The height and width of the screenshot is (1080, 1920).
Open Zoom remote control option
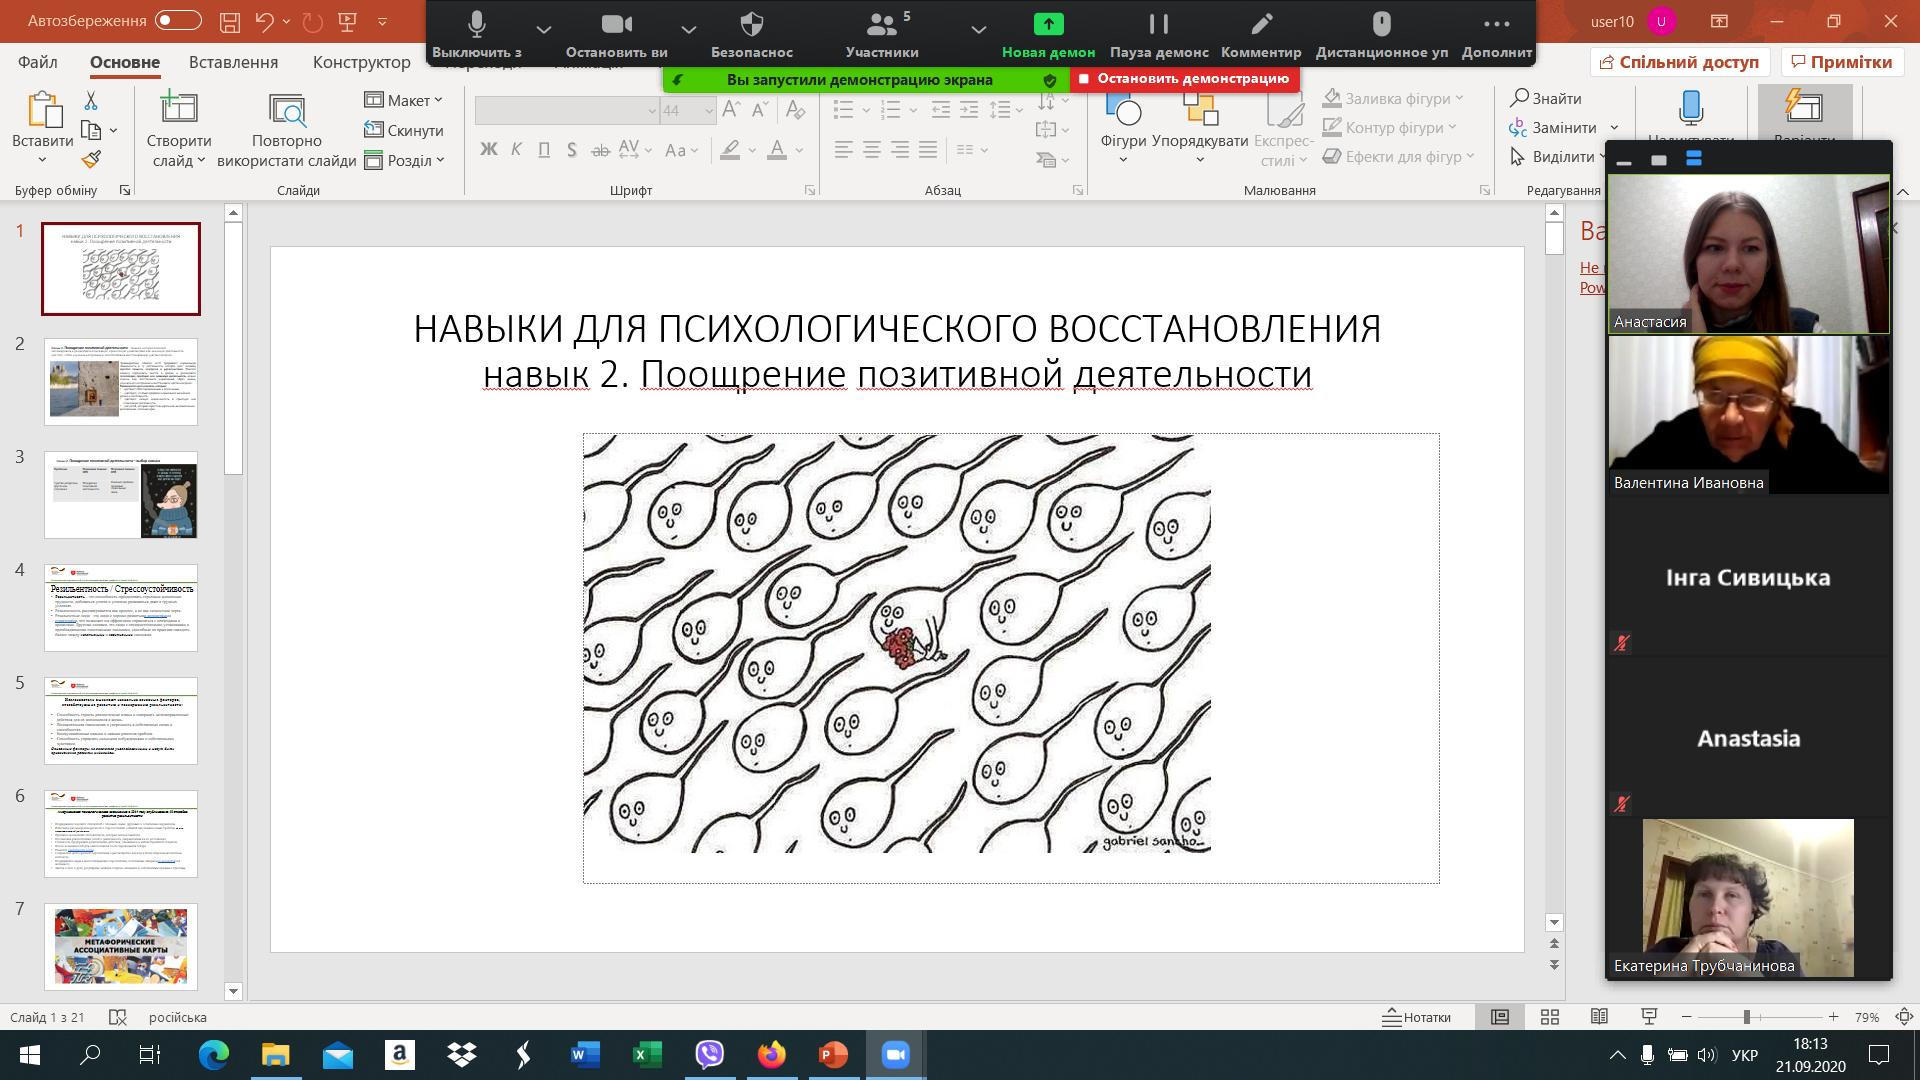pos(1381,34)
